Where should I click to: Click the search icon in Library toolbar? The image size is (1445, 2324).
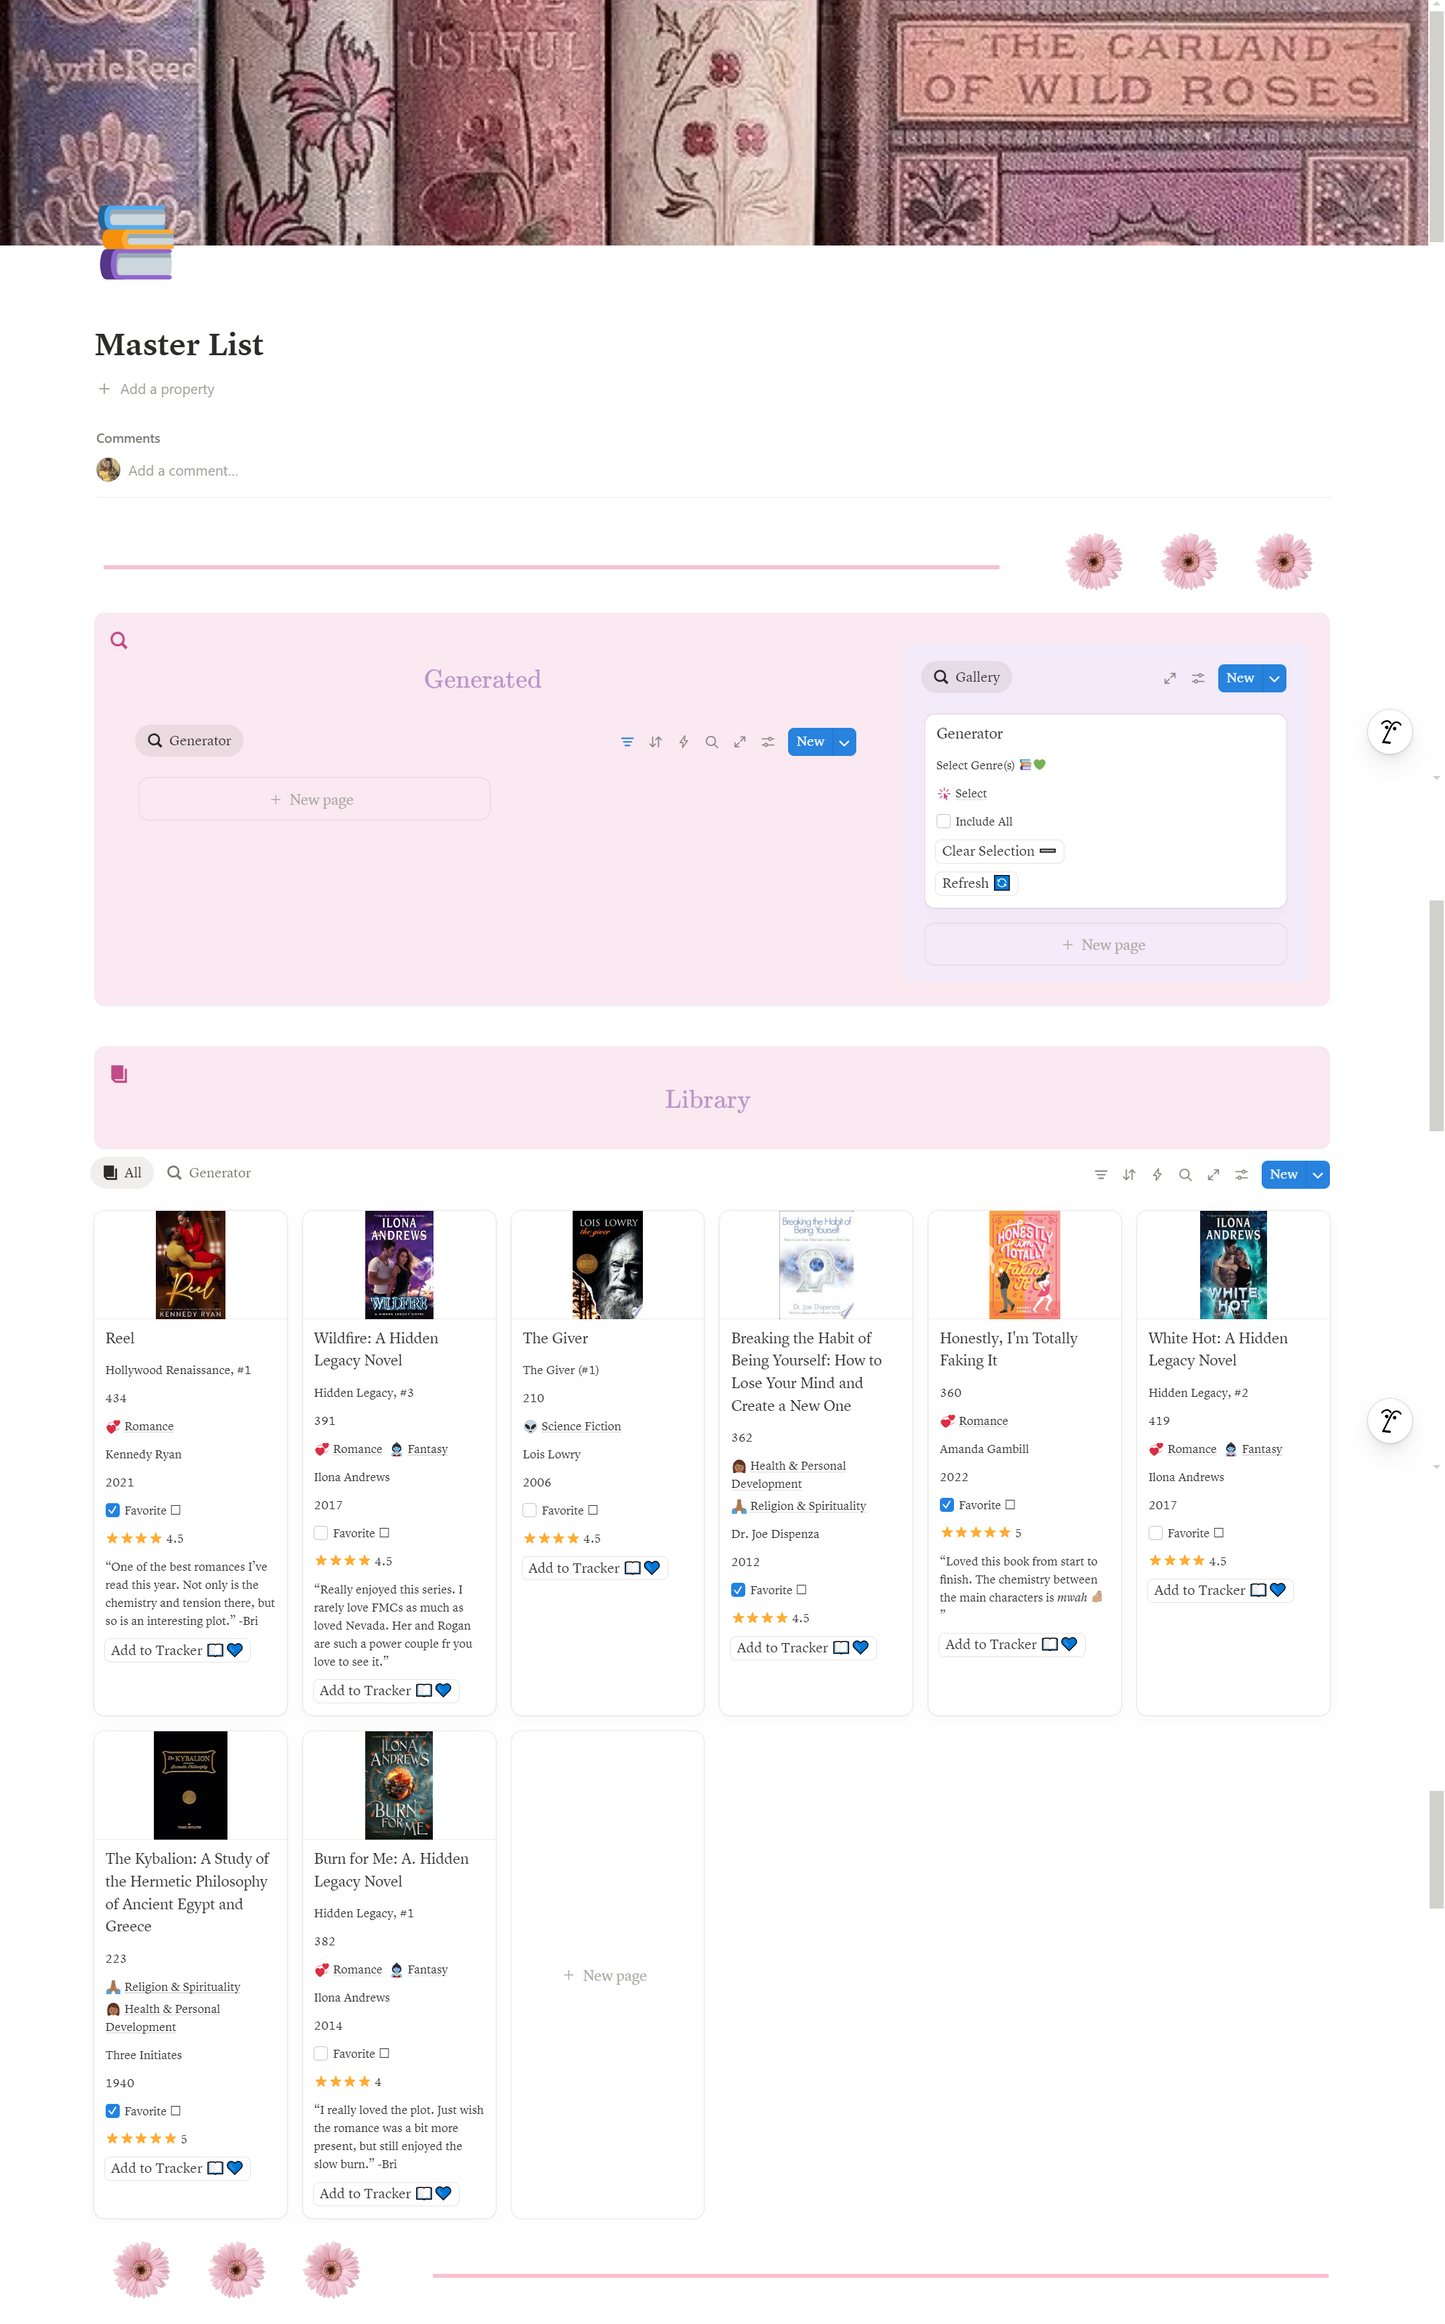tap(1184, 1175)
